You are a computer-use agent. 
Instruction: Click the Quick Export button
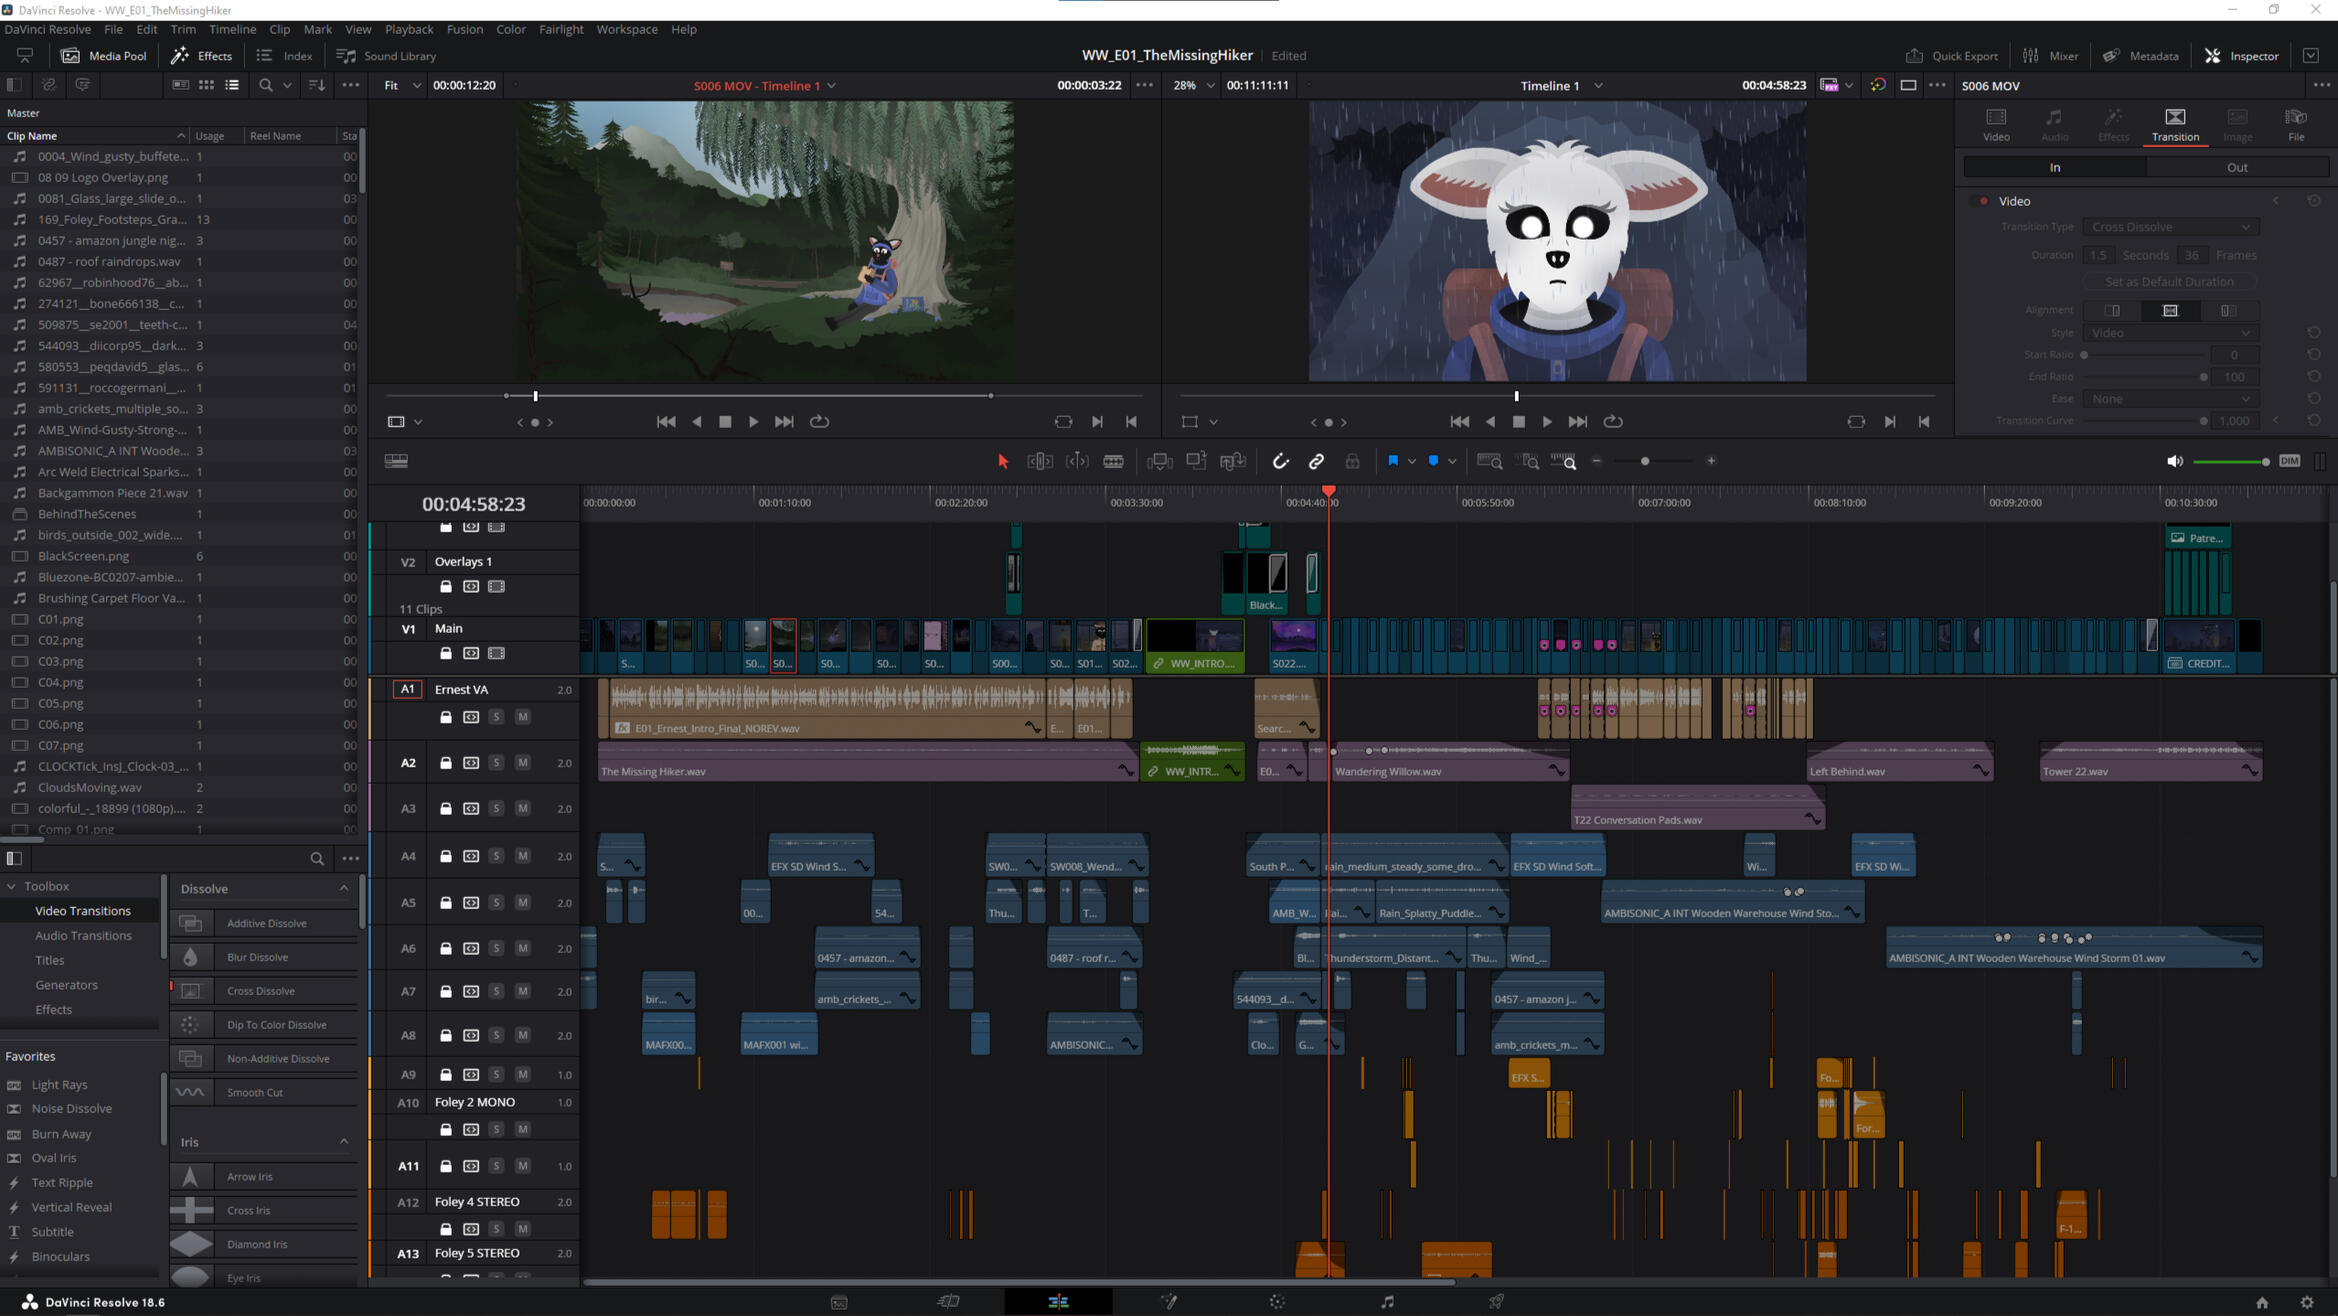(1951, 55)
